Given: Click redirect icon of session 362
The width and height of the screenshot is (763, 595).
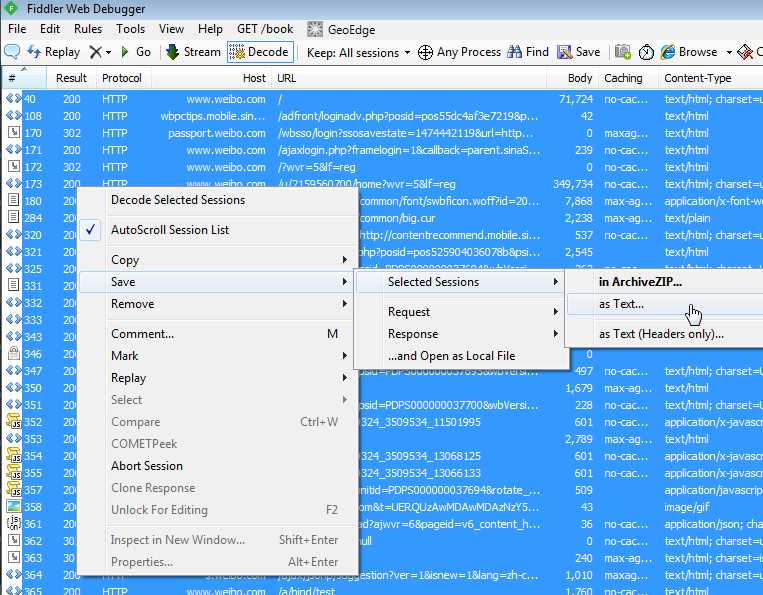Looking at the screenshot, I should [14, 541].
